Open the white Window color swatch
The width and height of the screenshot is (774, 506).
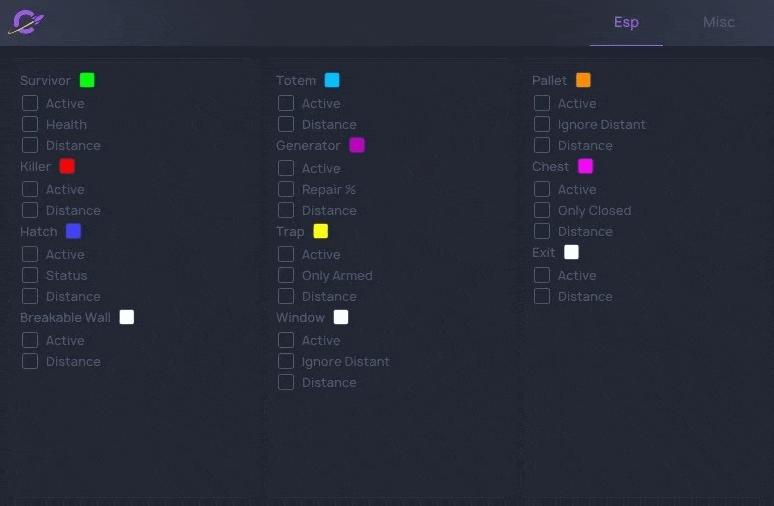click(x=341, y=317)
